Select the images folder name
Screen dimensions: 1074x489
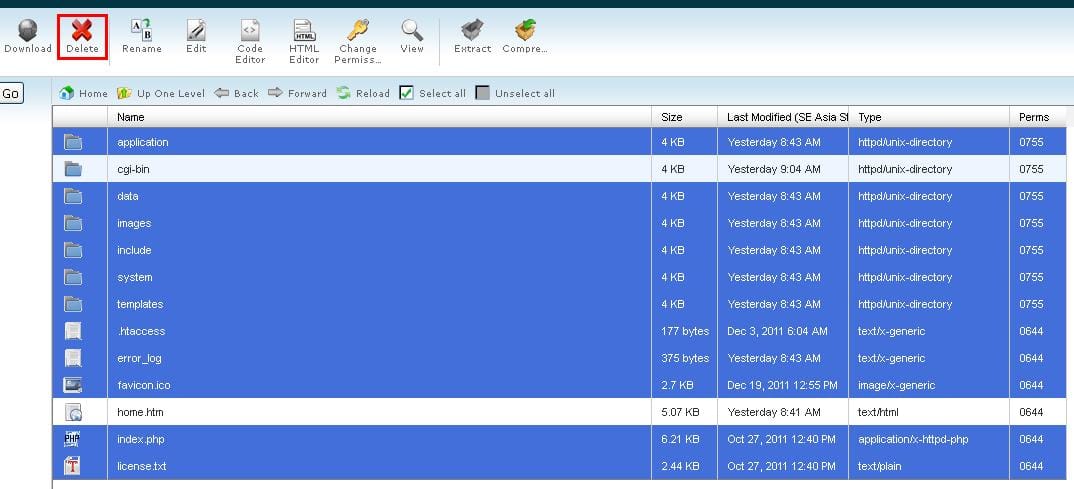134,223
